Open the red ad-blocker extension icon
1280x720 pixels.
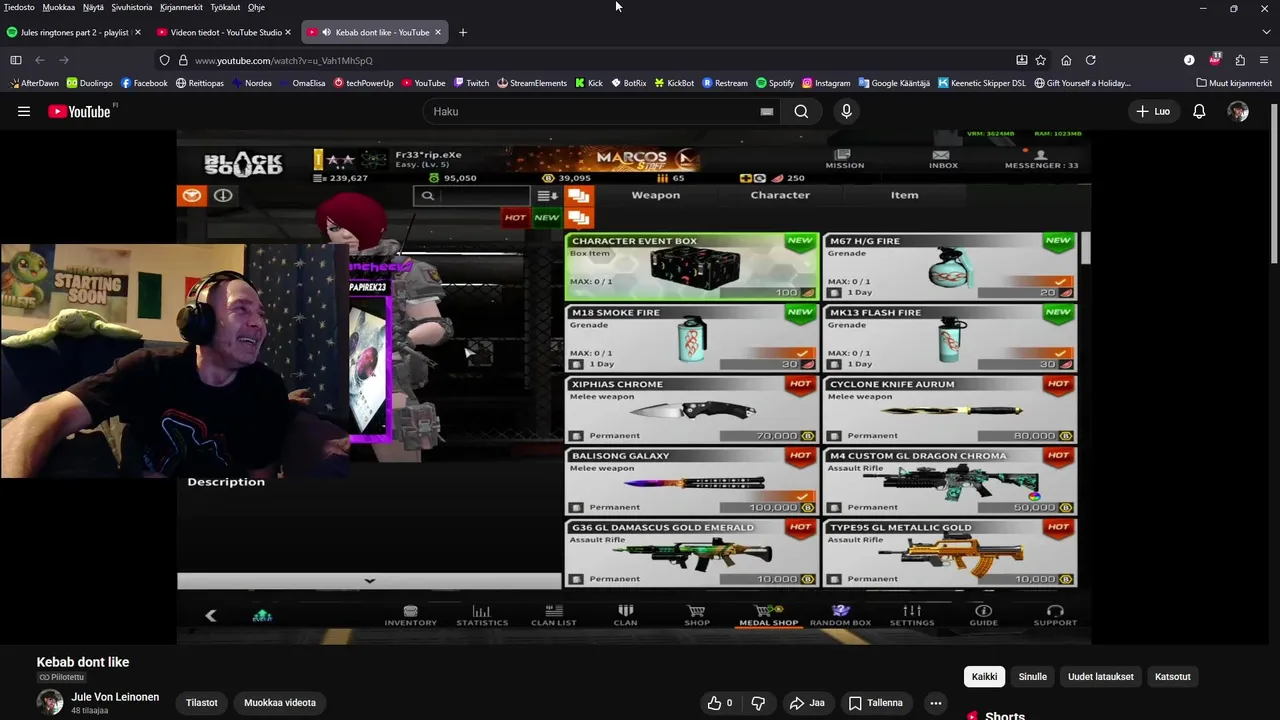point(1215,59)
